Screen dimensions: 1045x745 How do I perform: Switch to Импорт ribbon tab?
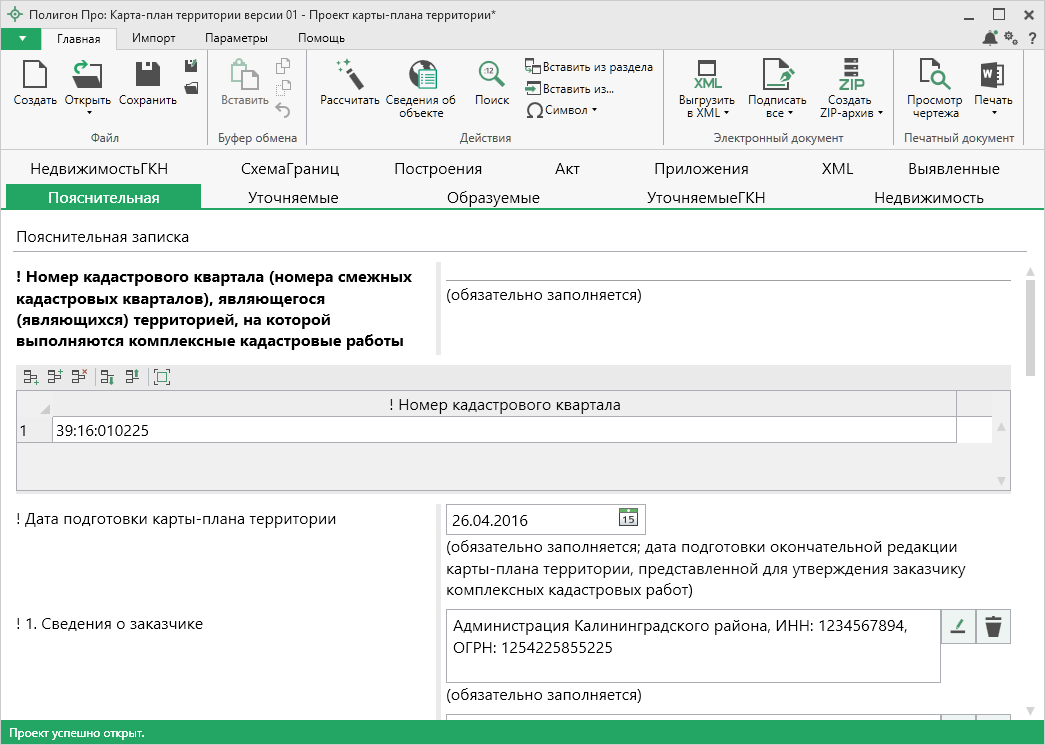(x=153, y=38)
